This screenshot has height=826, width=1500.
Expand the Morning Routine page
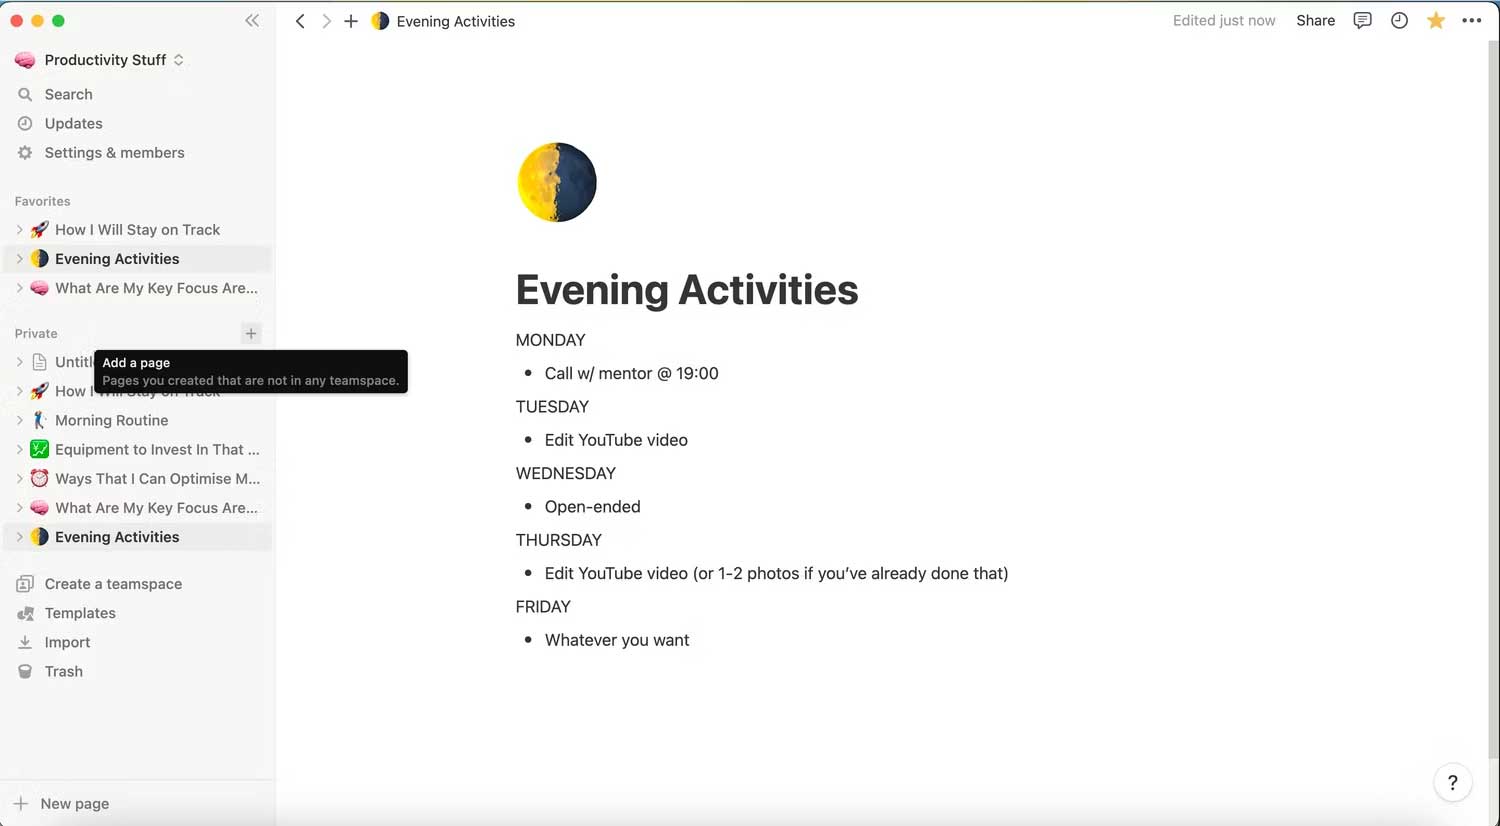(x=19, y=420)
